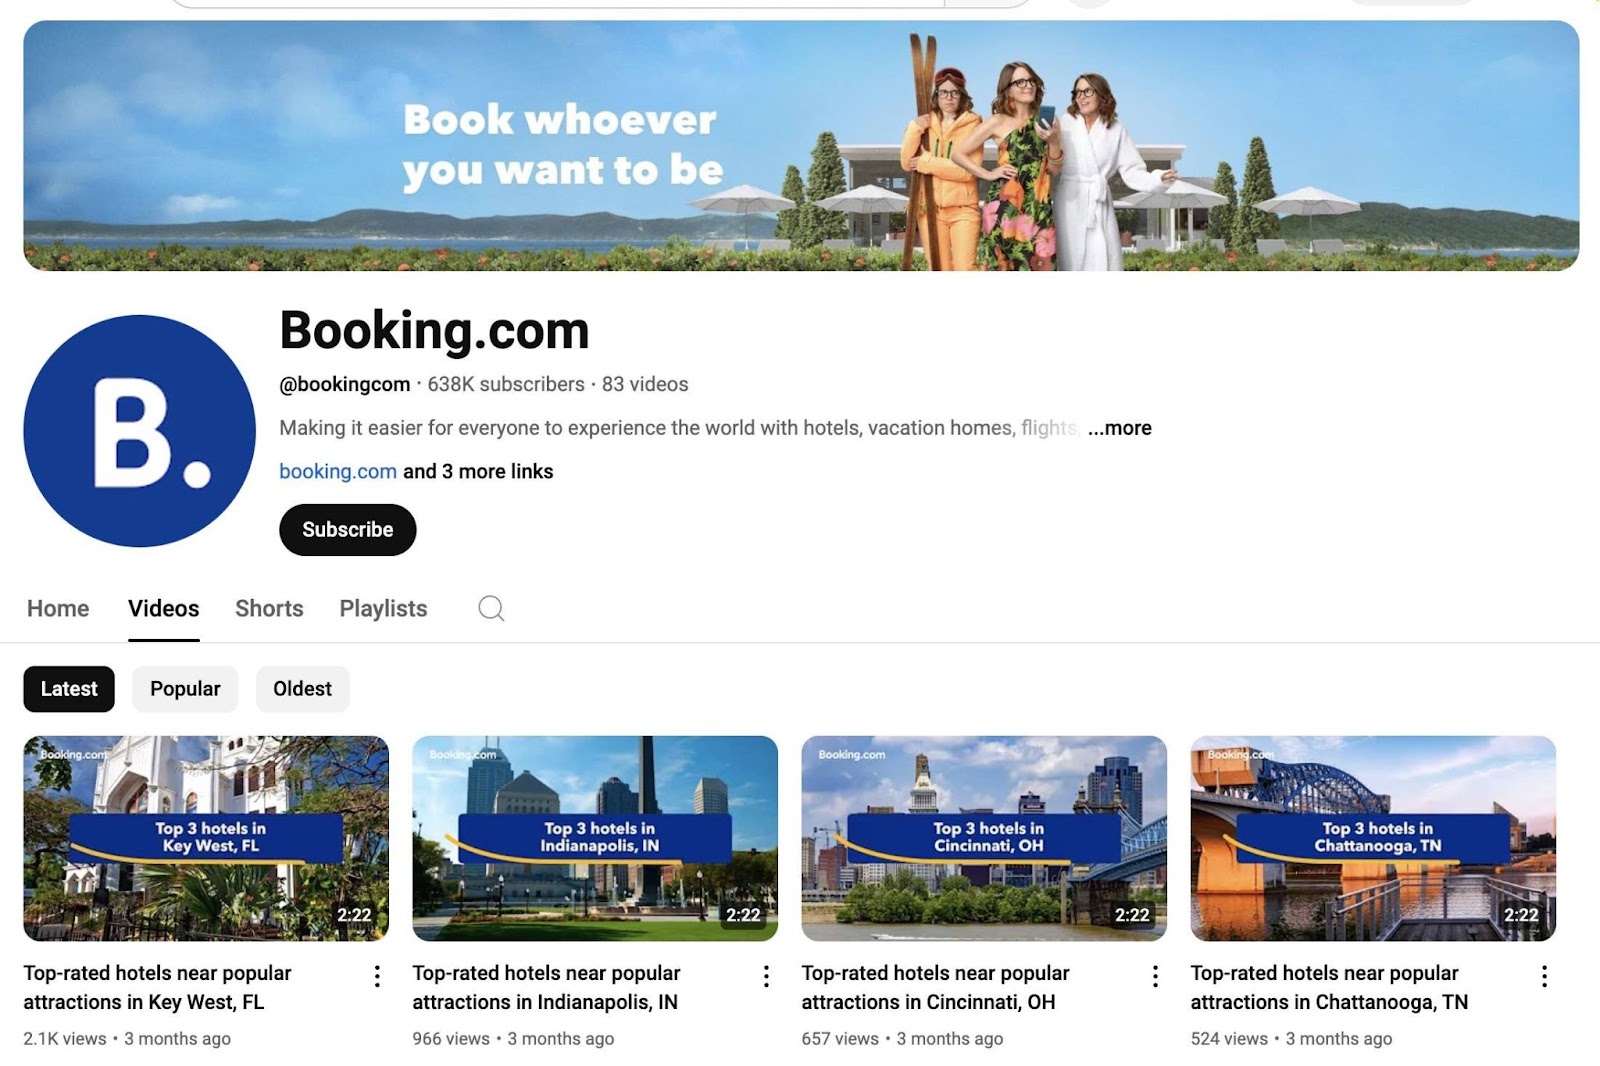Expand the 'and 3 more links' list
The image size is (1600, 1066).
pyautogui.click(x=478, y=471)
